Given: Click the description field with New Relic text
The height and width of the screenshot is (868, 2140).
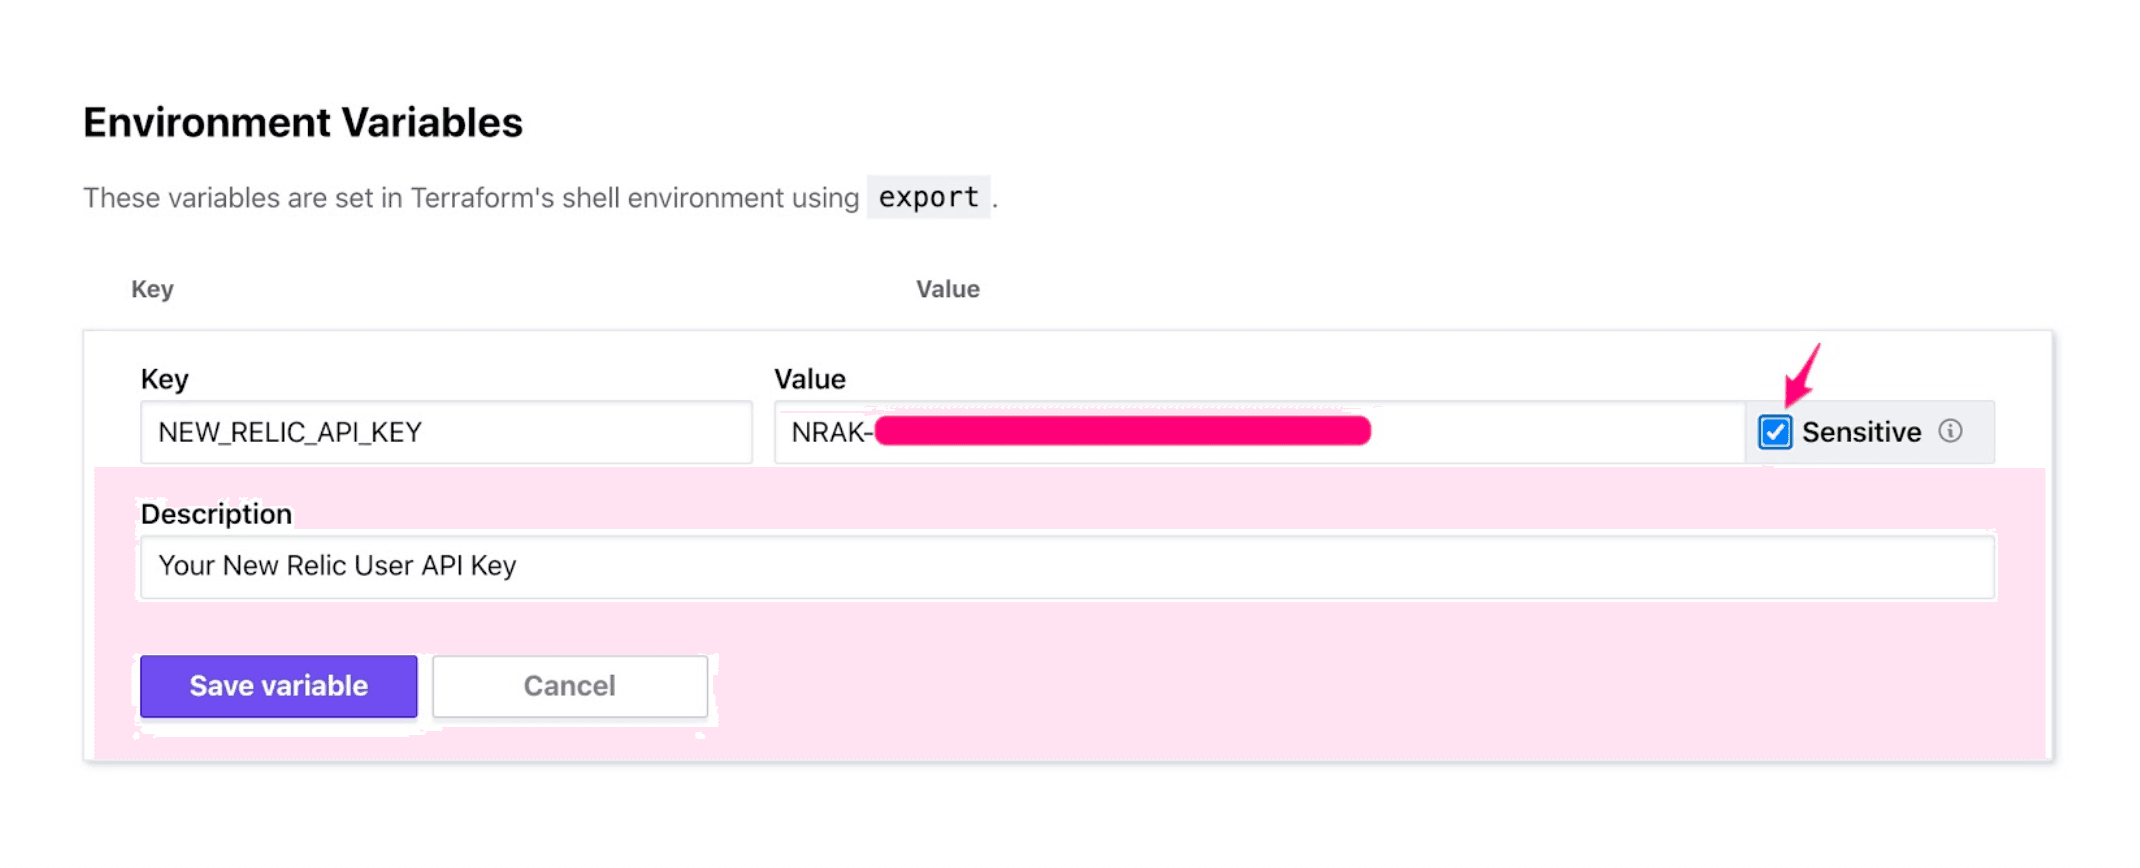Looking at the screenshot, I should (x=1067, y=567).
